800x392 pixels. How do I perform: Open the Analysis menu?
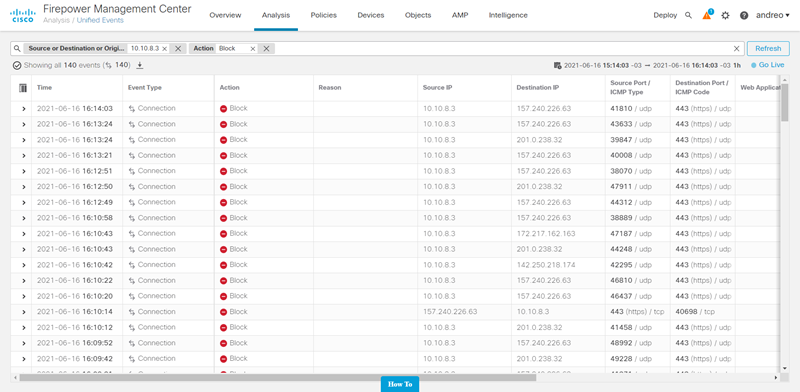[x=276, y=15]
